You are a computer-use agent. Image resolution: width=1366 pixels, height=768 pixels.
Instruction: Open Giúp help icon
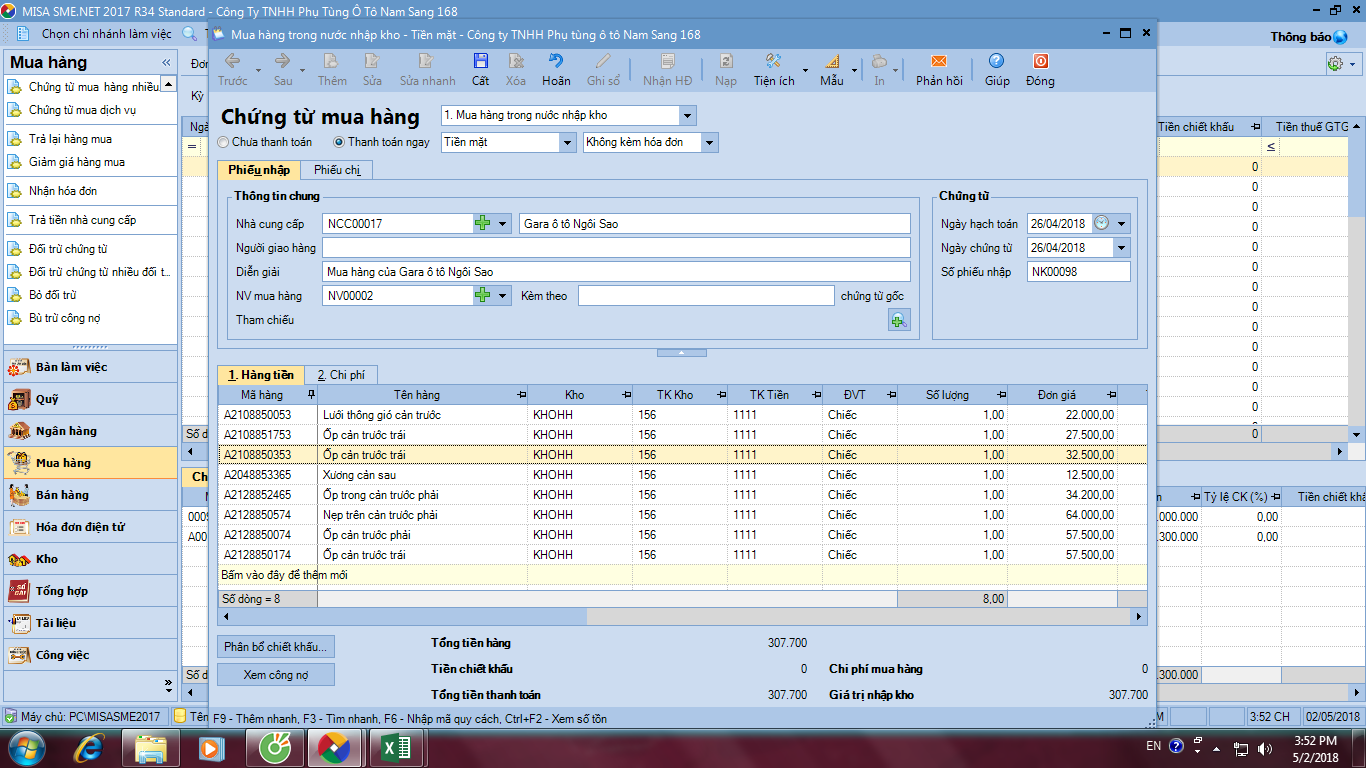[x=997, y=62]
